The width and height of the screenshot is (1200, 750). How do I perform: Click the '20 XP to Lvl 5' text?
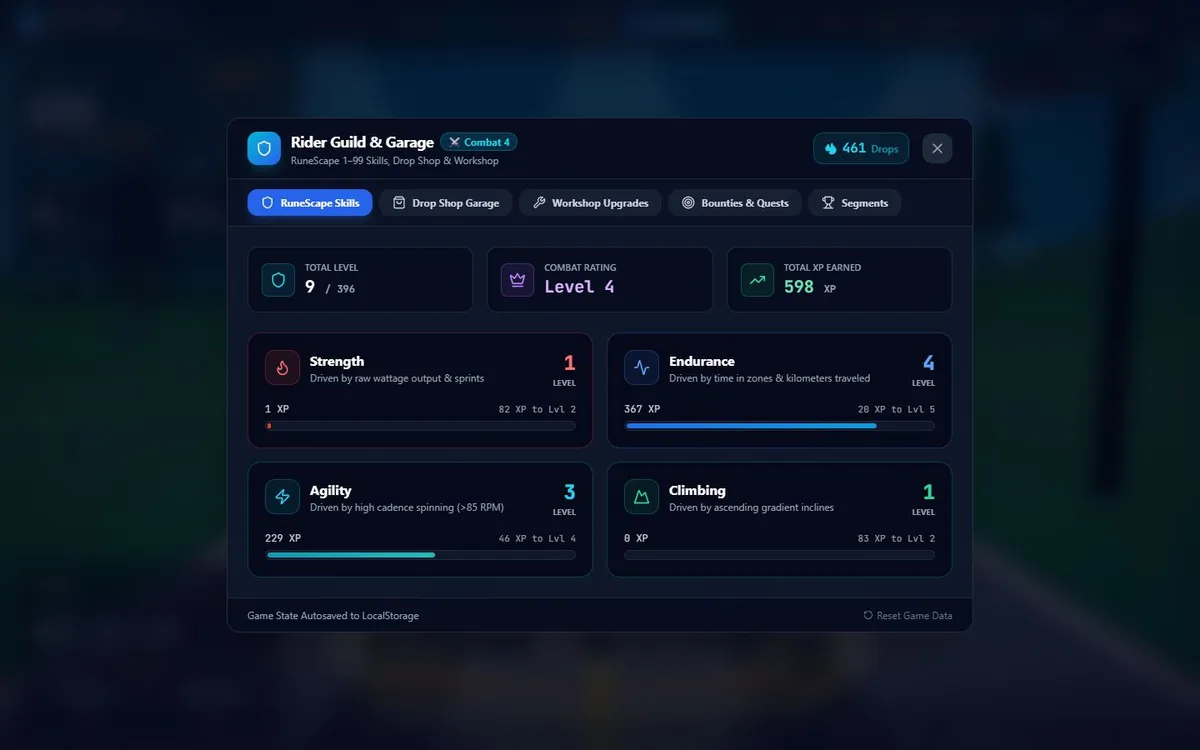(x=896, y=410)
